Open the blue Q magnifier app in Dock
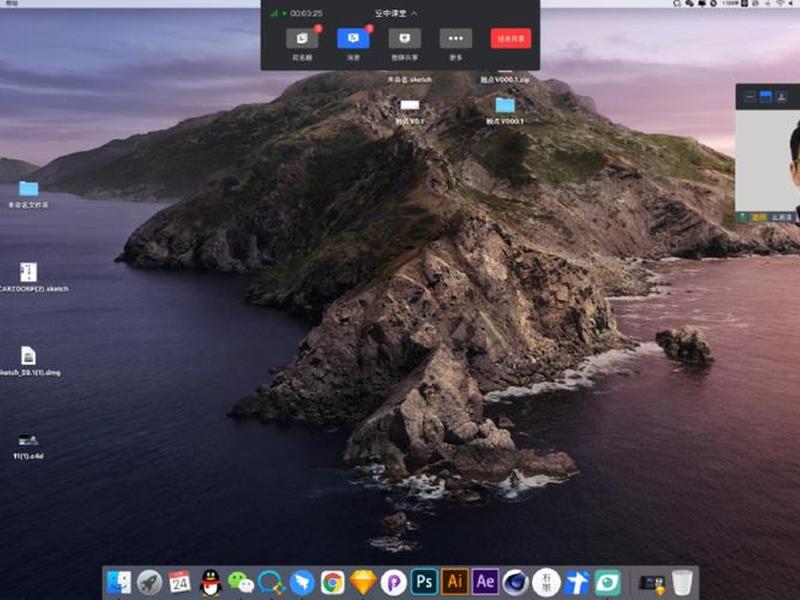The width and height of the screenshot is (800, 600). click(x=271, y=583)
